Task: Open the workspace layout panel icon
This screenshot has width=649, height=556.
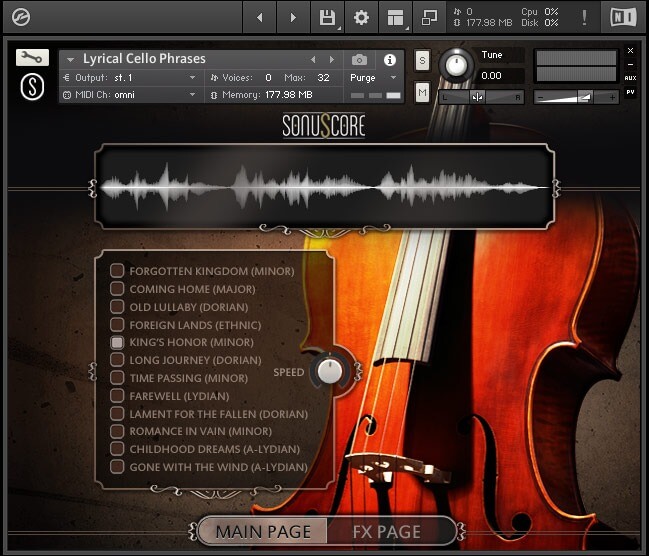Action: pos(396,17)
